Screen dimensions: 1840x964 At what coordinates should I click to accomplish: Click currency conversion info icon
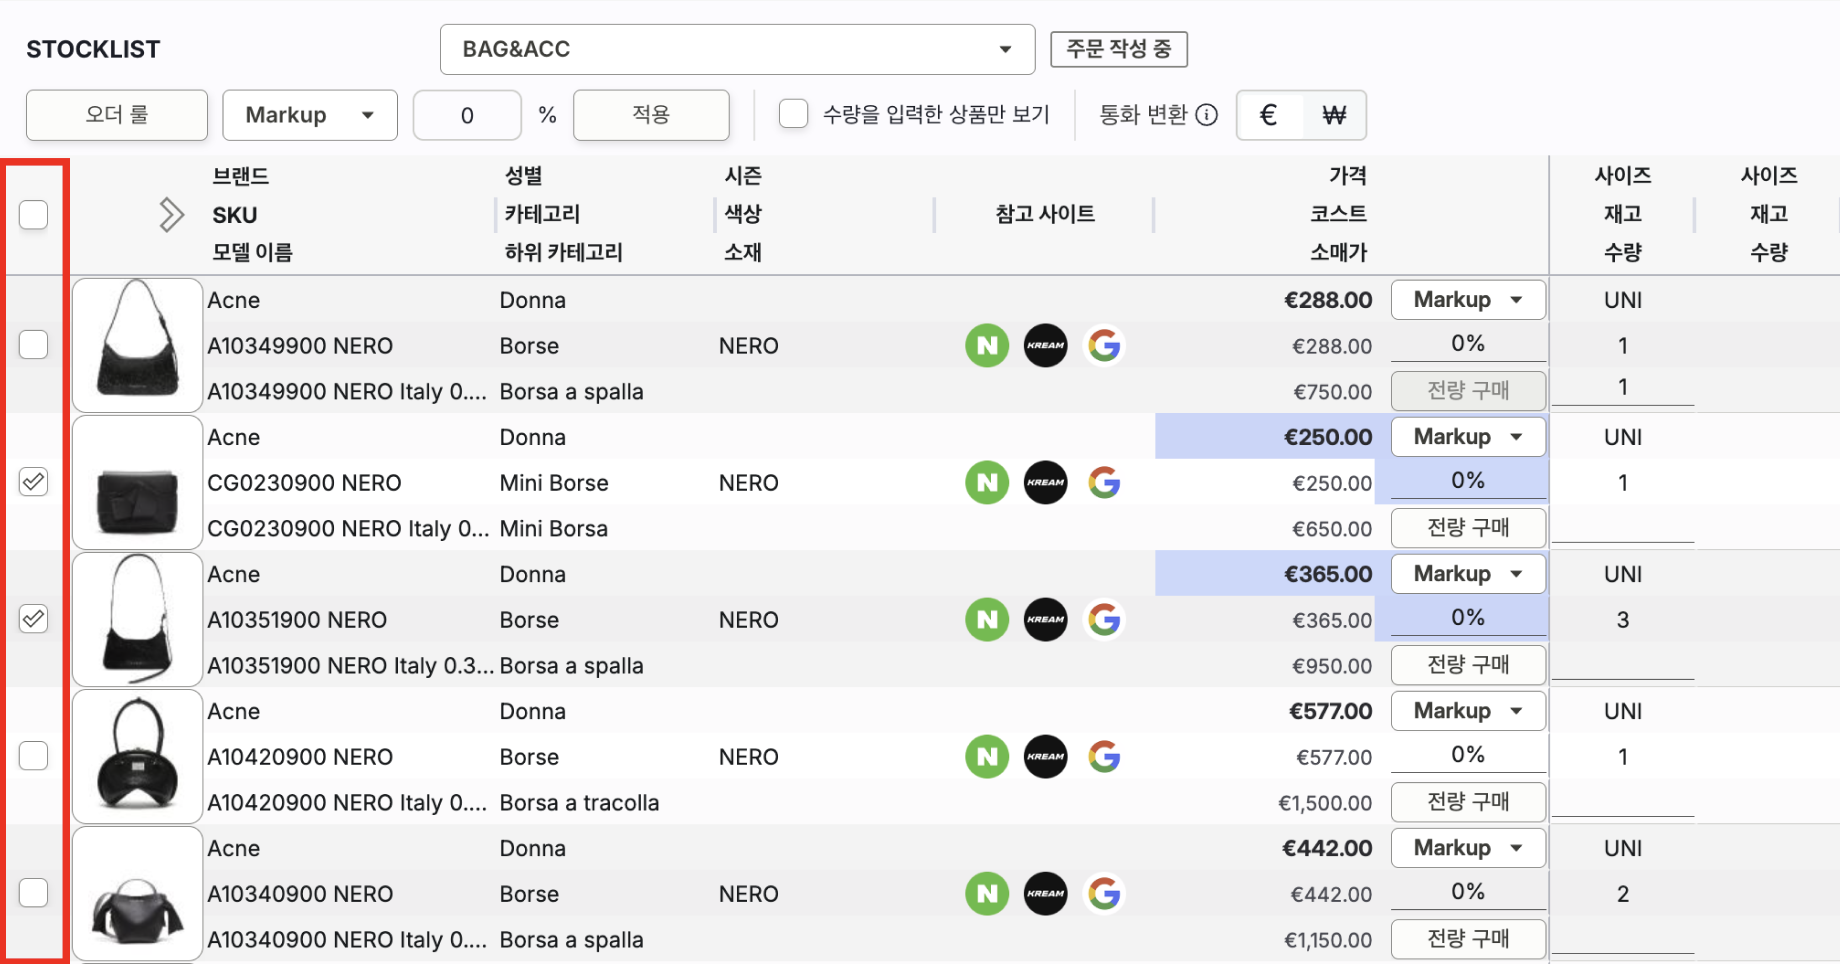coord(1207,115)
